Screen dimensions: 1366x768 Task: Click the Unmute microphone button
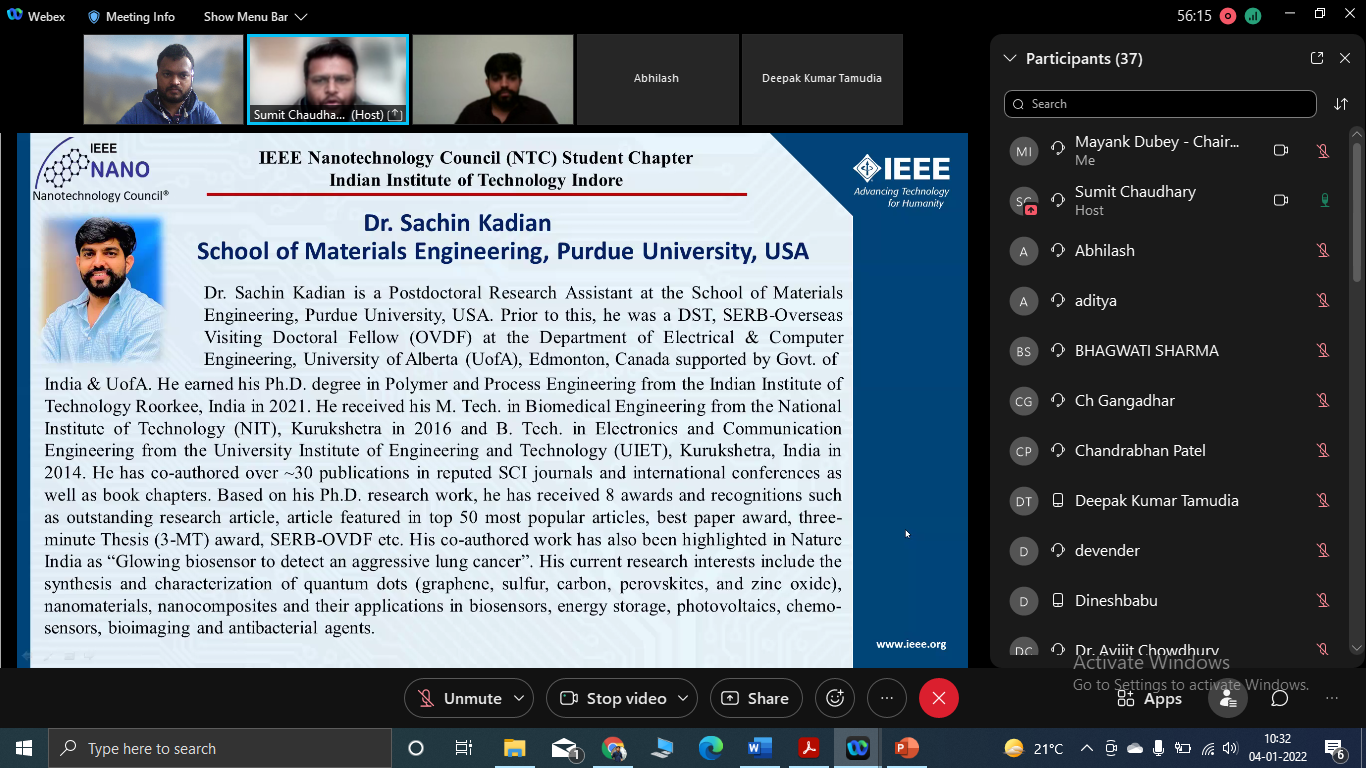[x=459, y=698]
